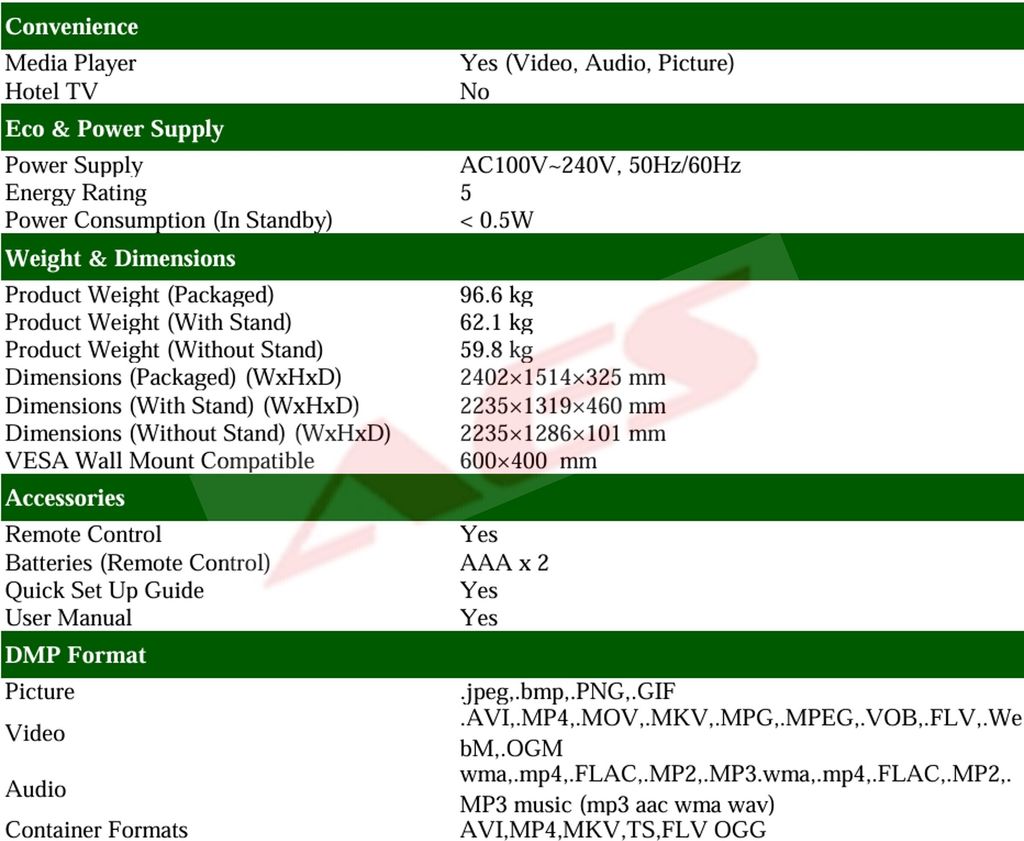
Task: Expand the Eco & Power Supply section
Action: pos(114,129)
